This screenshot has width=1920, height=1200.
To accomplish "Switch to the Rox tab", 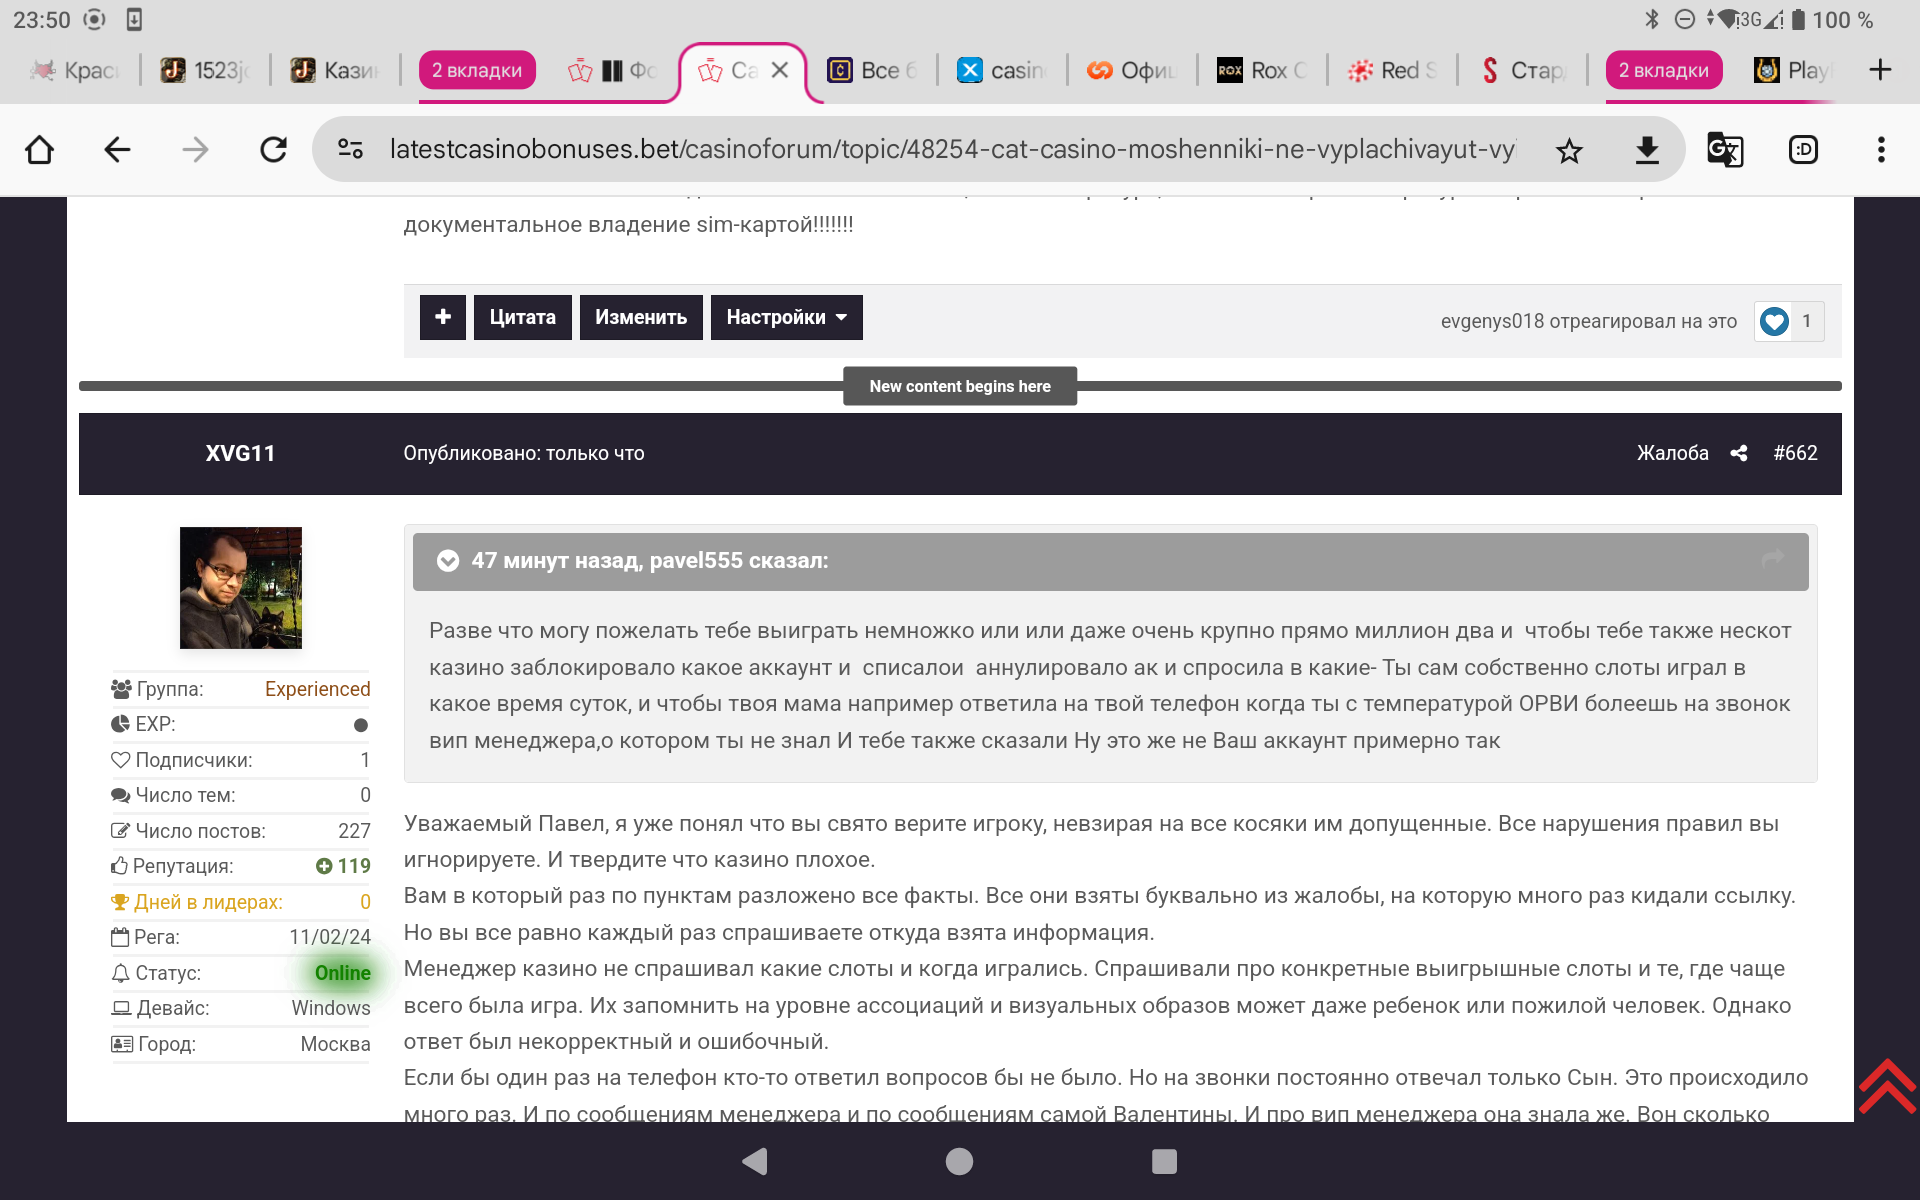I will (1262, 70).
